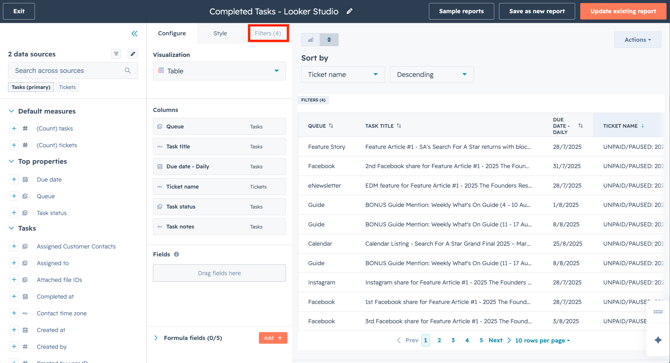The height and width of the screenshot is (363, 670).
Task: Click the FILTERS (4) tag
Action: tap(313, 100)
